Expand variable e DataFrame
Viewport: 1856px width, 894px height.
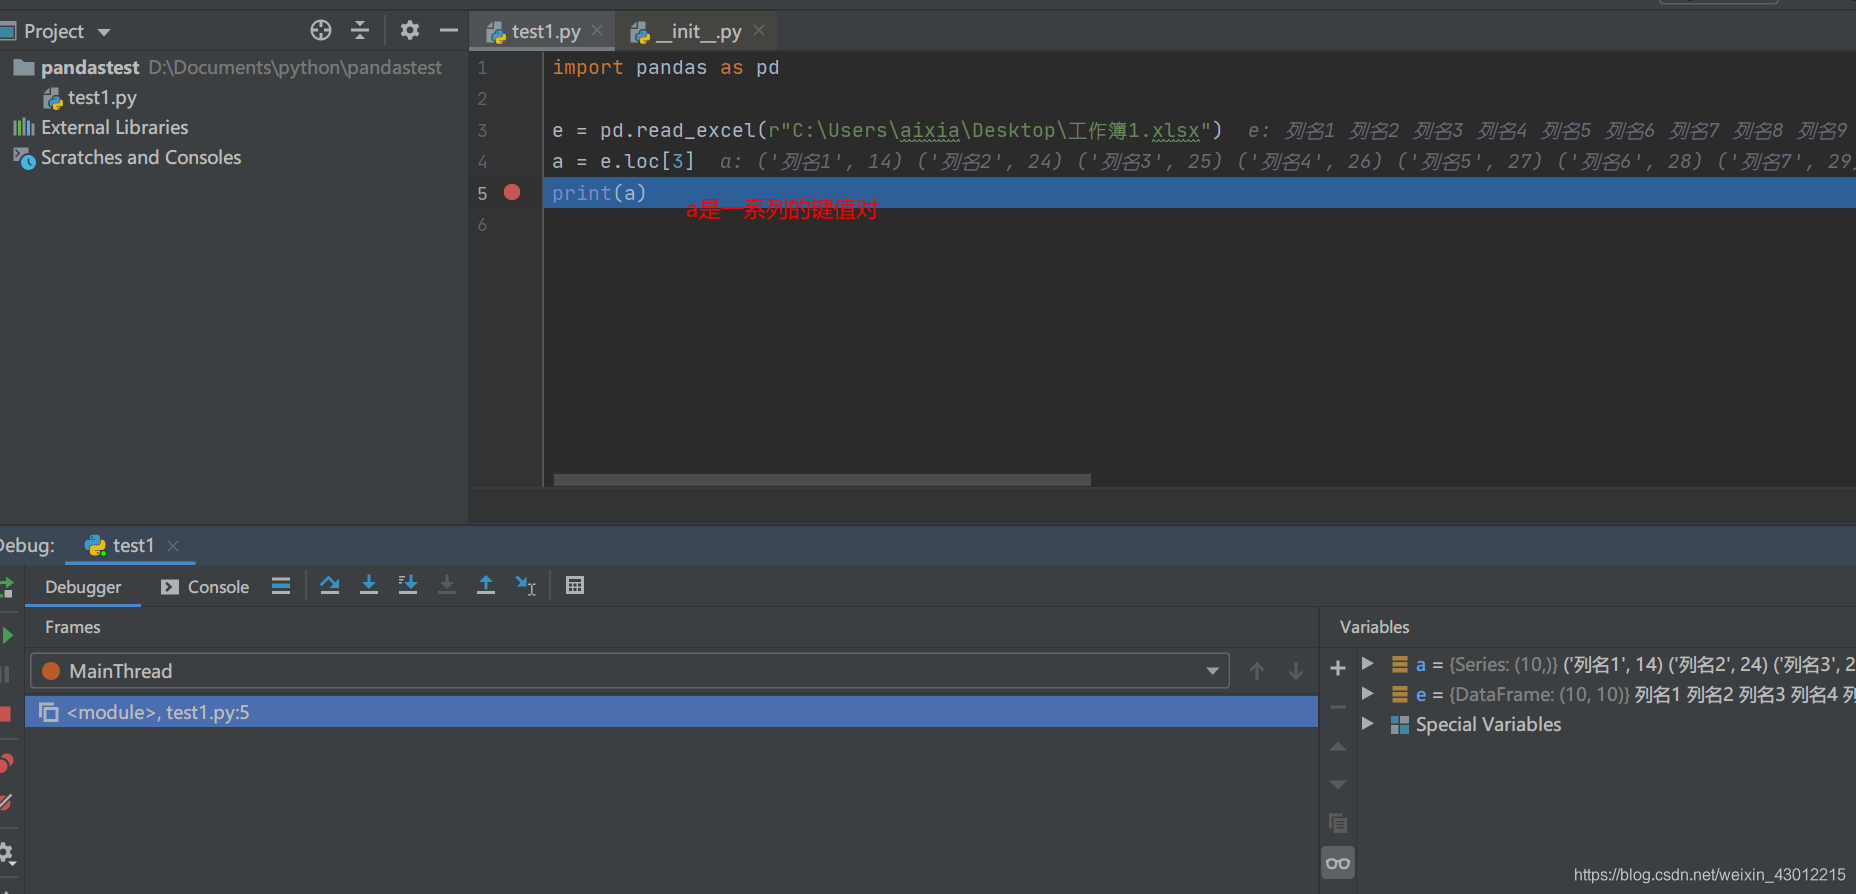pos(1368,694)
